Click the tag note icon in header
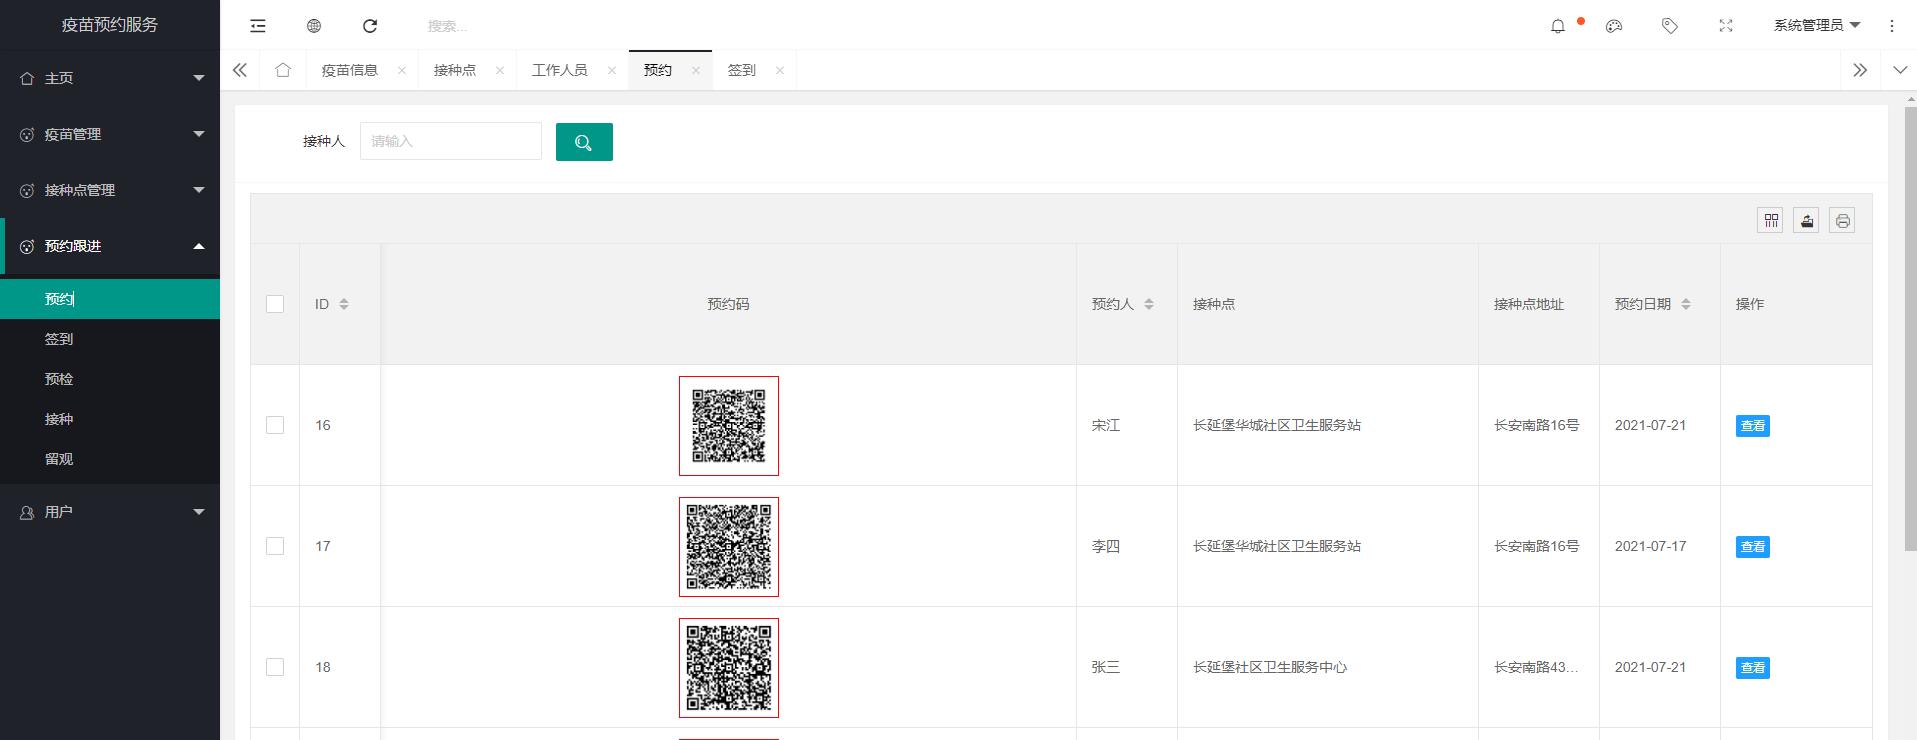The width and height of the screenshot is (1917, 740). [1670, 26]
